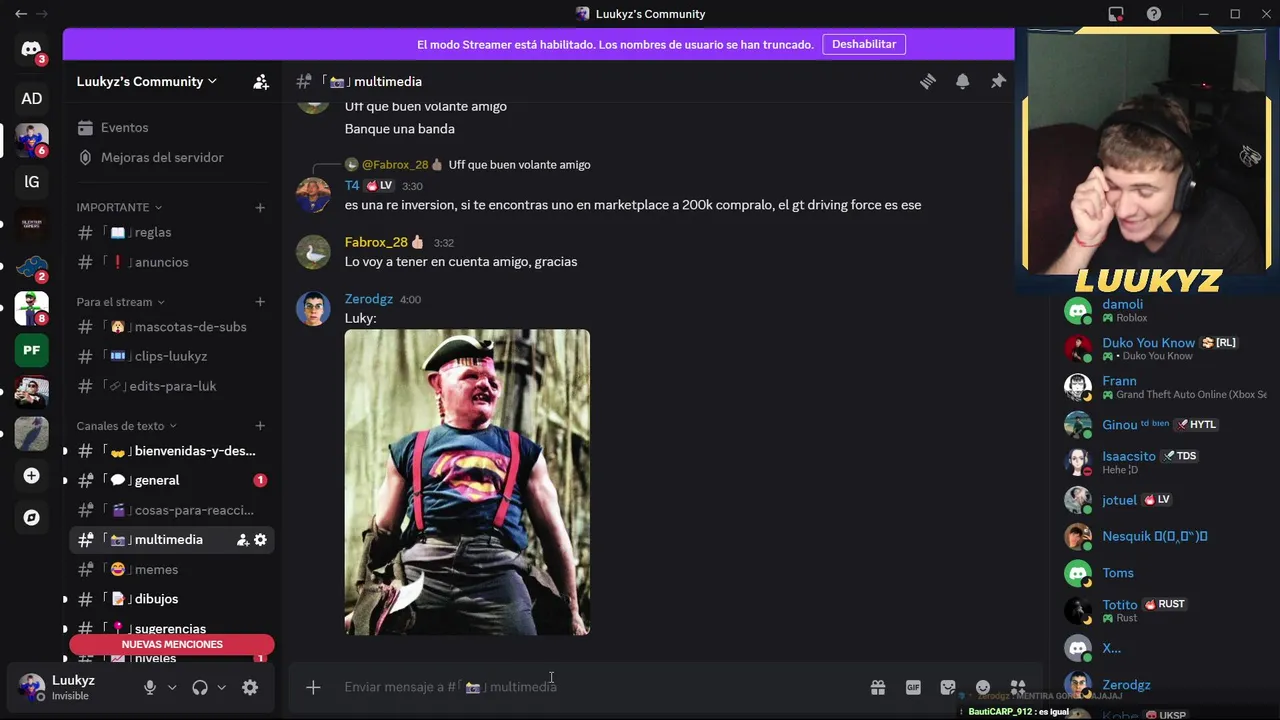
Task: Expand the Luukyz's Community server dropdown
Action: pos(147,82)
